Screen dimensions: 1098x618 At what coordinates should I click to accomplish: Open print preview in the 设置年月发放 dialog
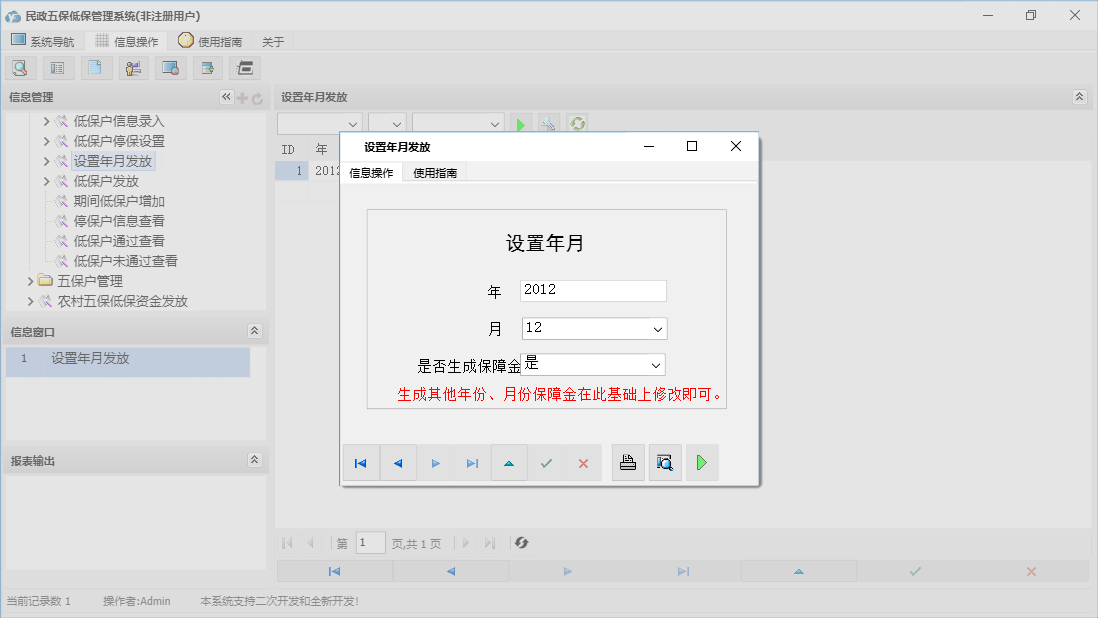(665, 462)
